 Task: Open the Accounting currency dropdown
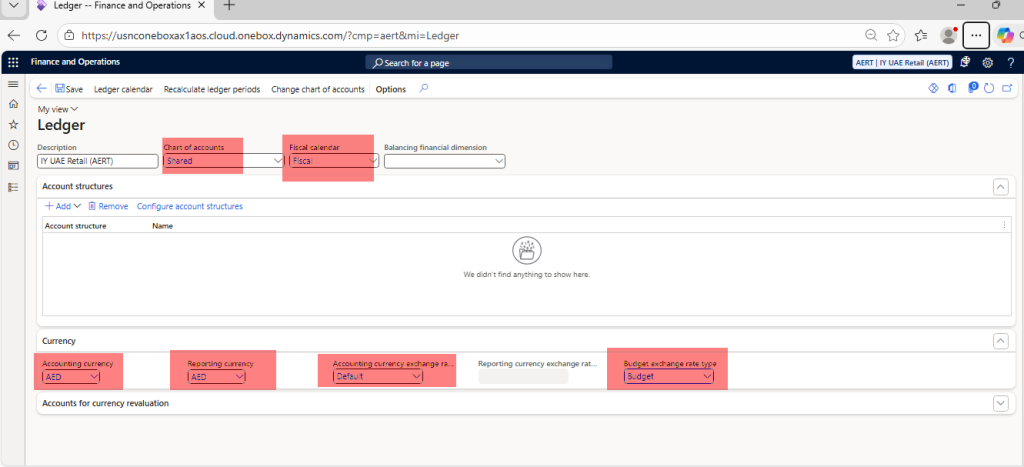coord(94,377)
